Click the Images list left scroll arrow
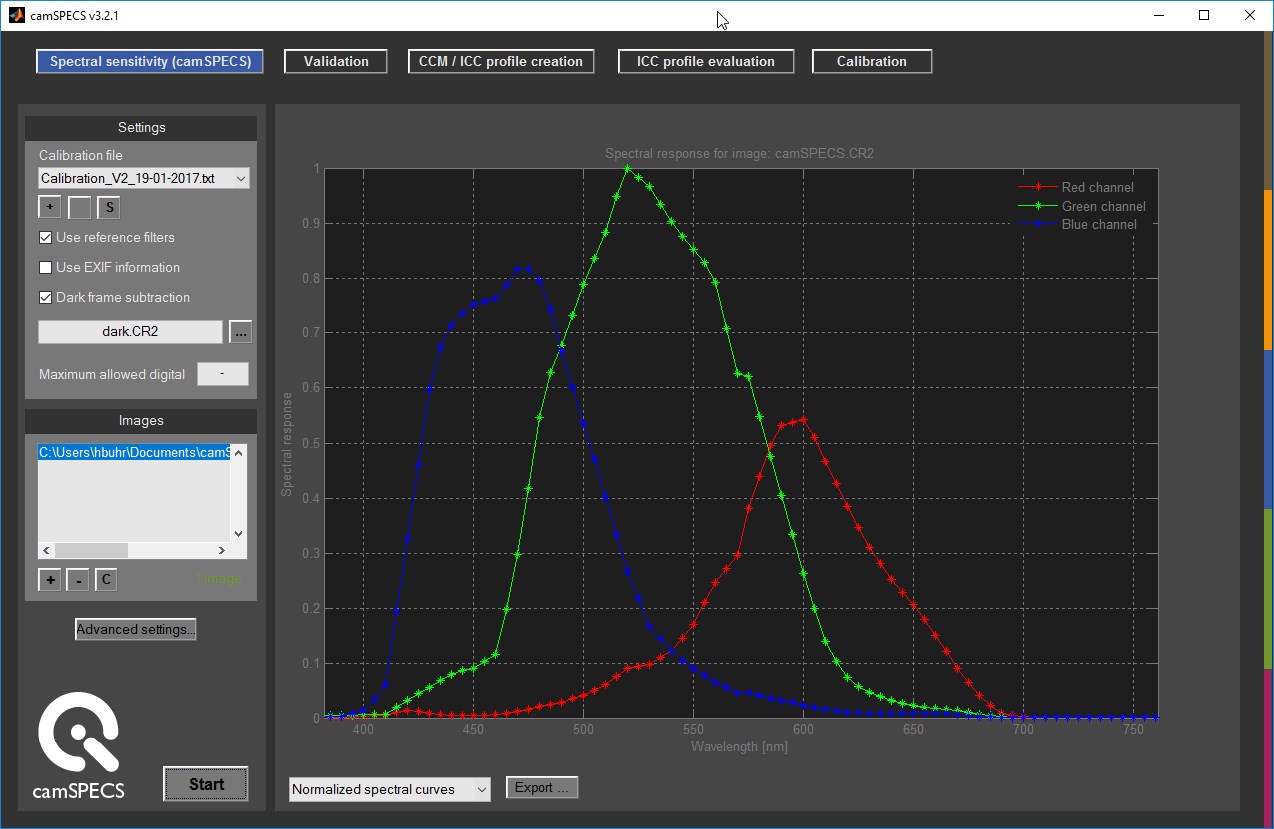 (46, 551)
